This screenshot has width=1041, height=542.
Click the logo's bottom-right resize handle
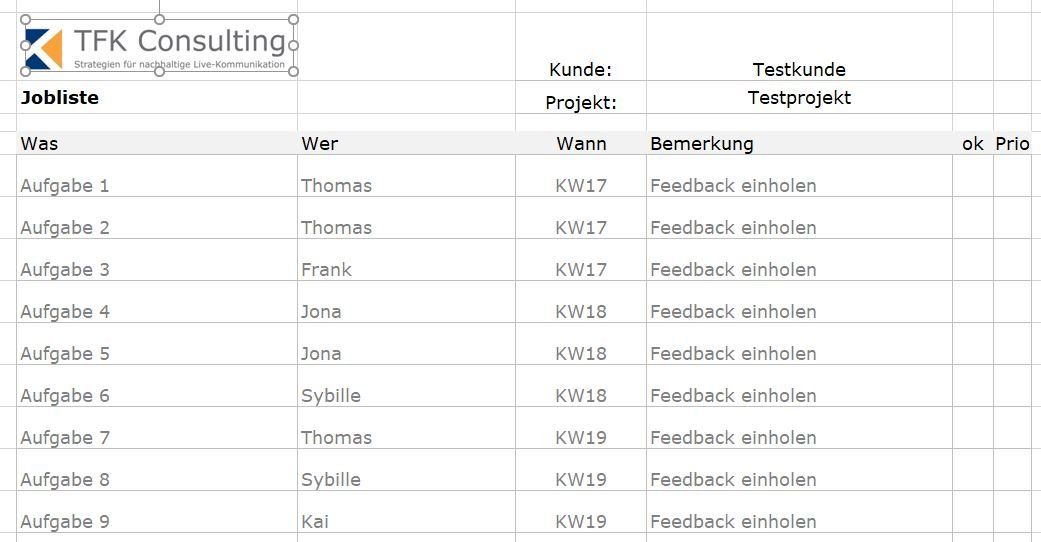(x=293, y=72)
